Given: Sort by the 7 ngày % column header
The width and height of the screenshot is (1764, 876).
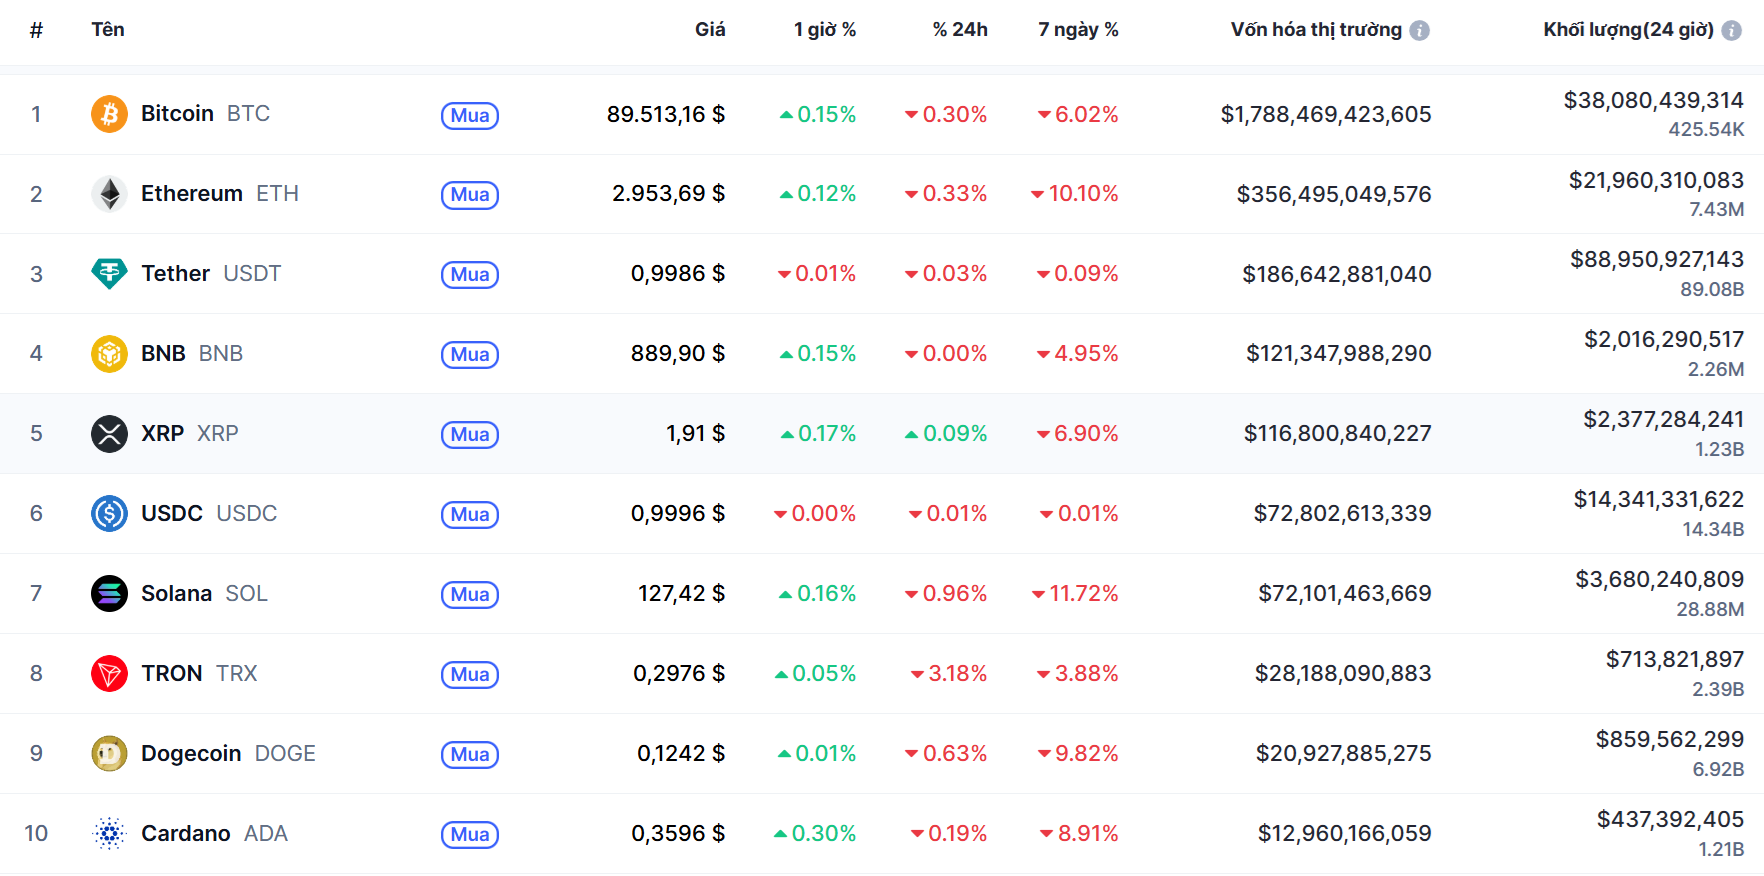Looking at the screenshot, I should tap(1078, 29).
